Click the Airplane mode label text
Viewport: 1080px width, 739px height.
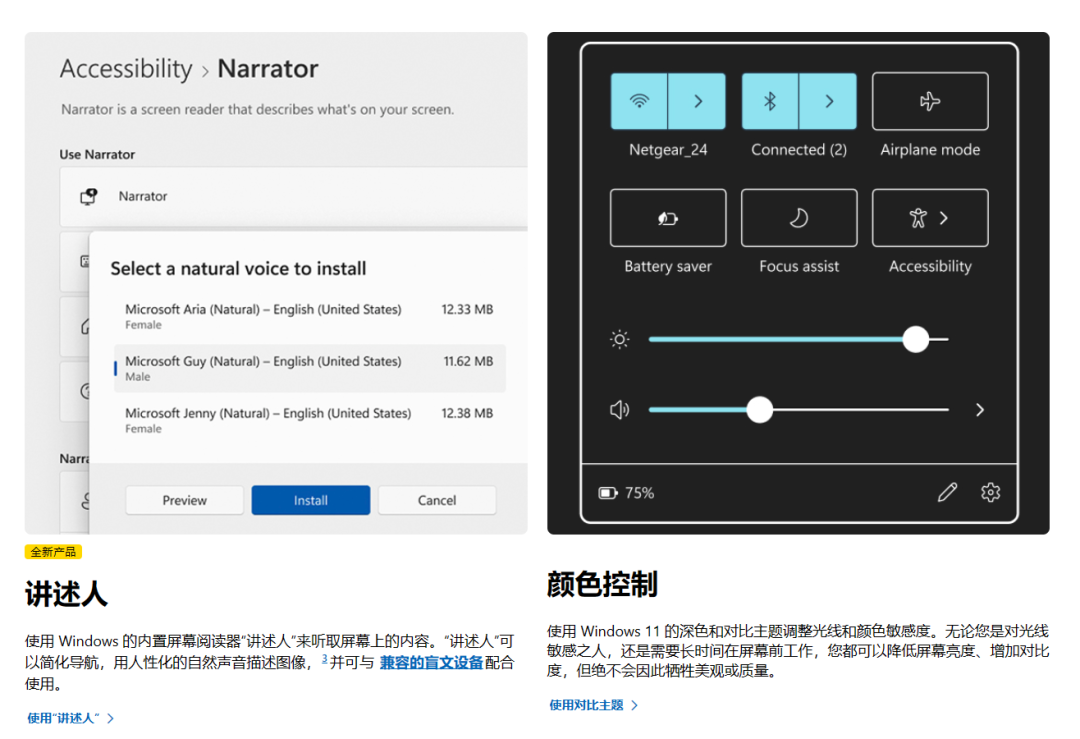pos(930,149)
